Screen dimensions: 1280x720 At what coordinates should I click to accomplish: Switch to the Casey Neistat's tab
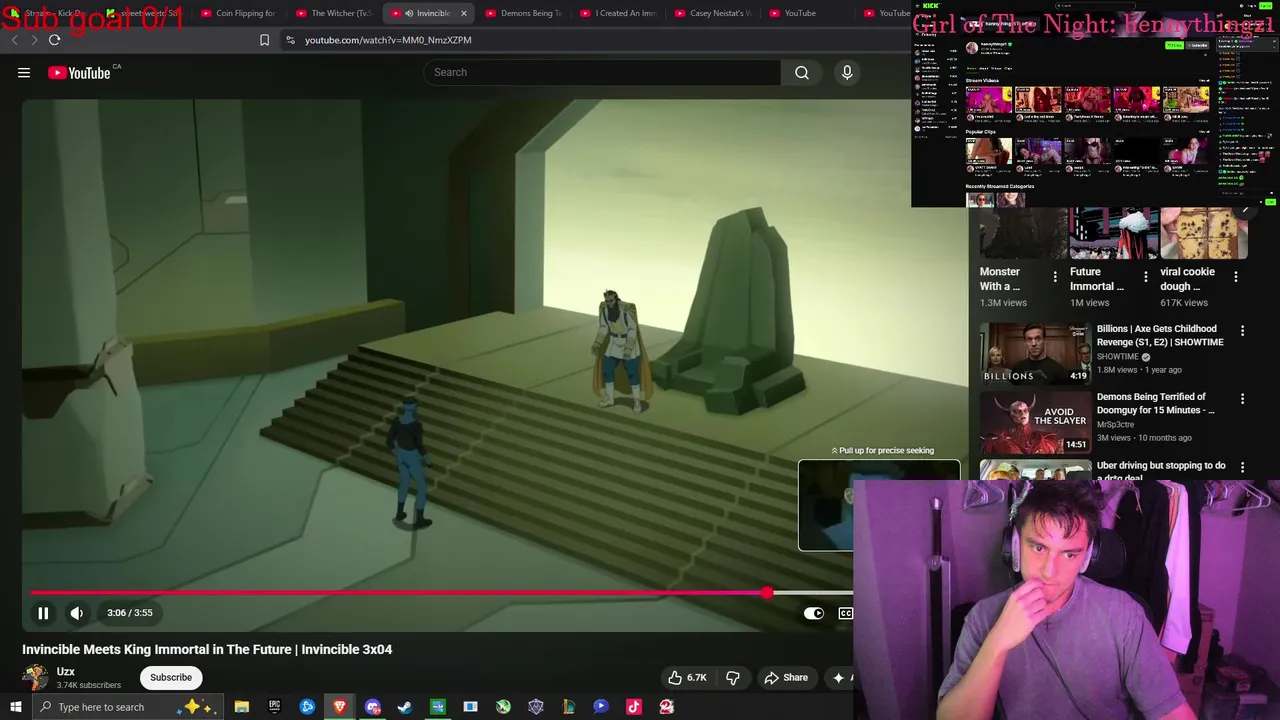[x=713, y=13]
